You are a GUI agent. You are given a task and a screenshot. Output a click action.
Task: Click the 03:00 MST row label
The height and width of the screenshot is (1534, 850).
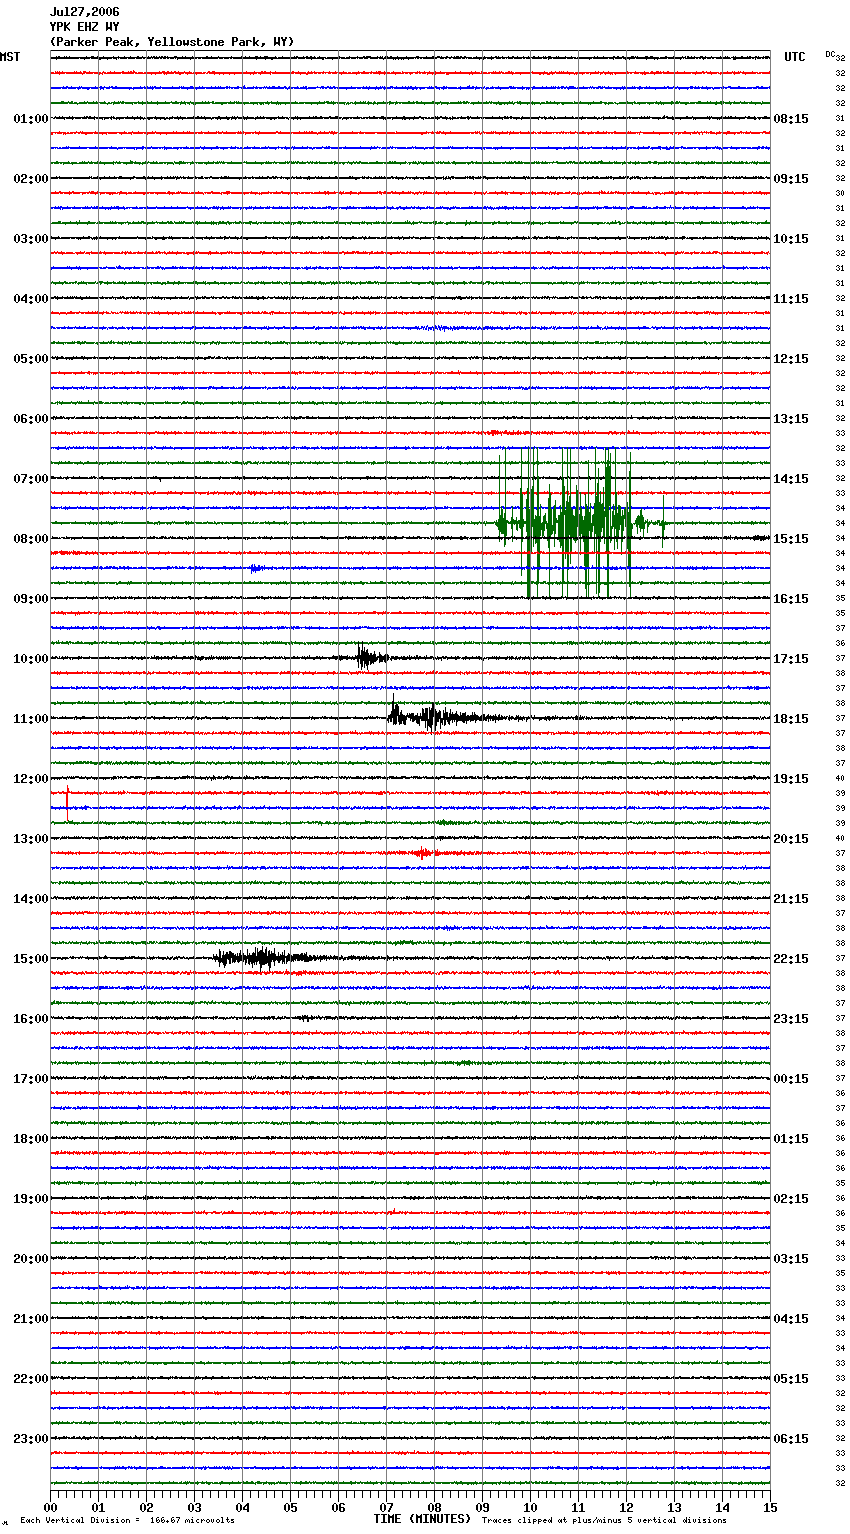coord(31,239)
